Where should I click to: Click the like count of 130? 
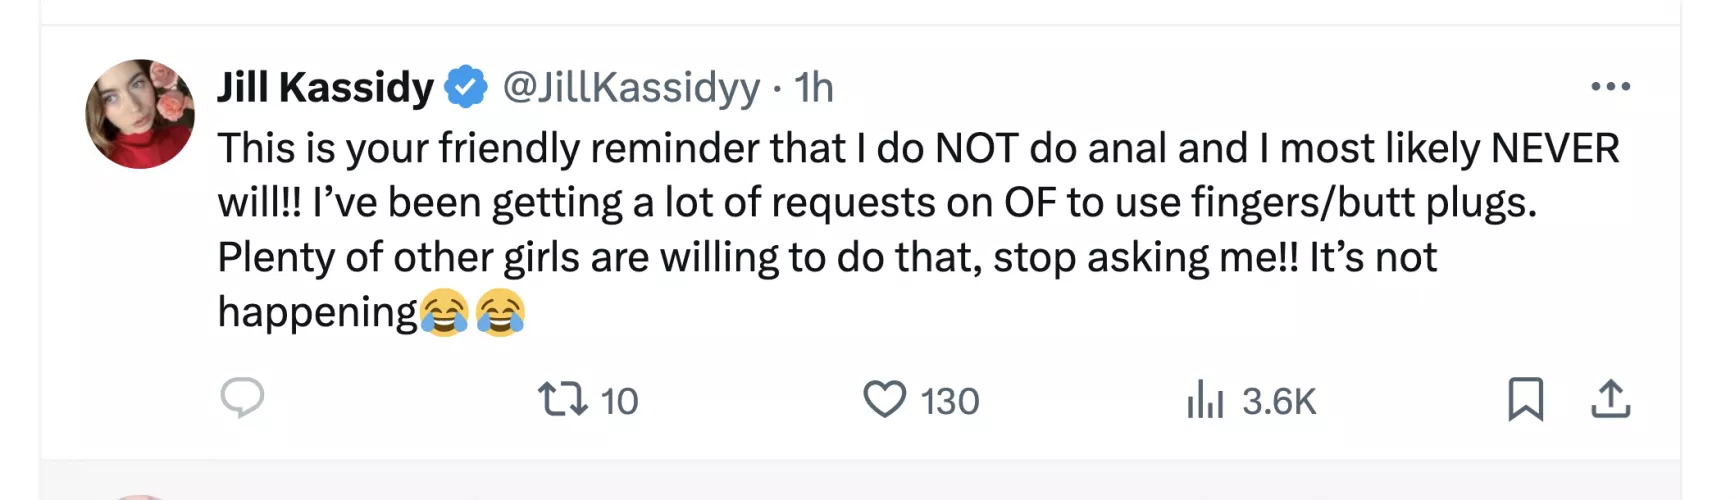point(949,401)
